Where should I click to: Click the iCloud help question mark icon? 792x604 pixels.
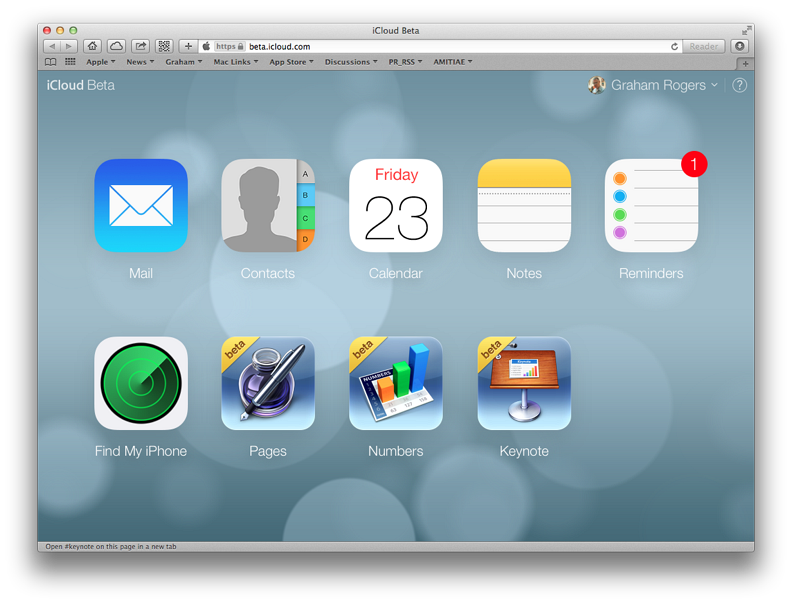click(x=739, y=85)
